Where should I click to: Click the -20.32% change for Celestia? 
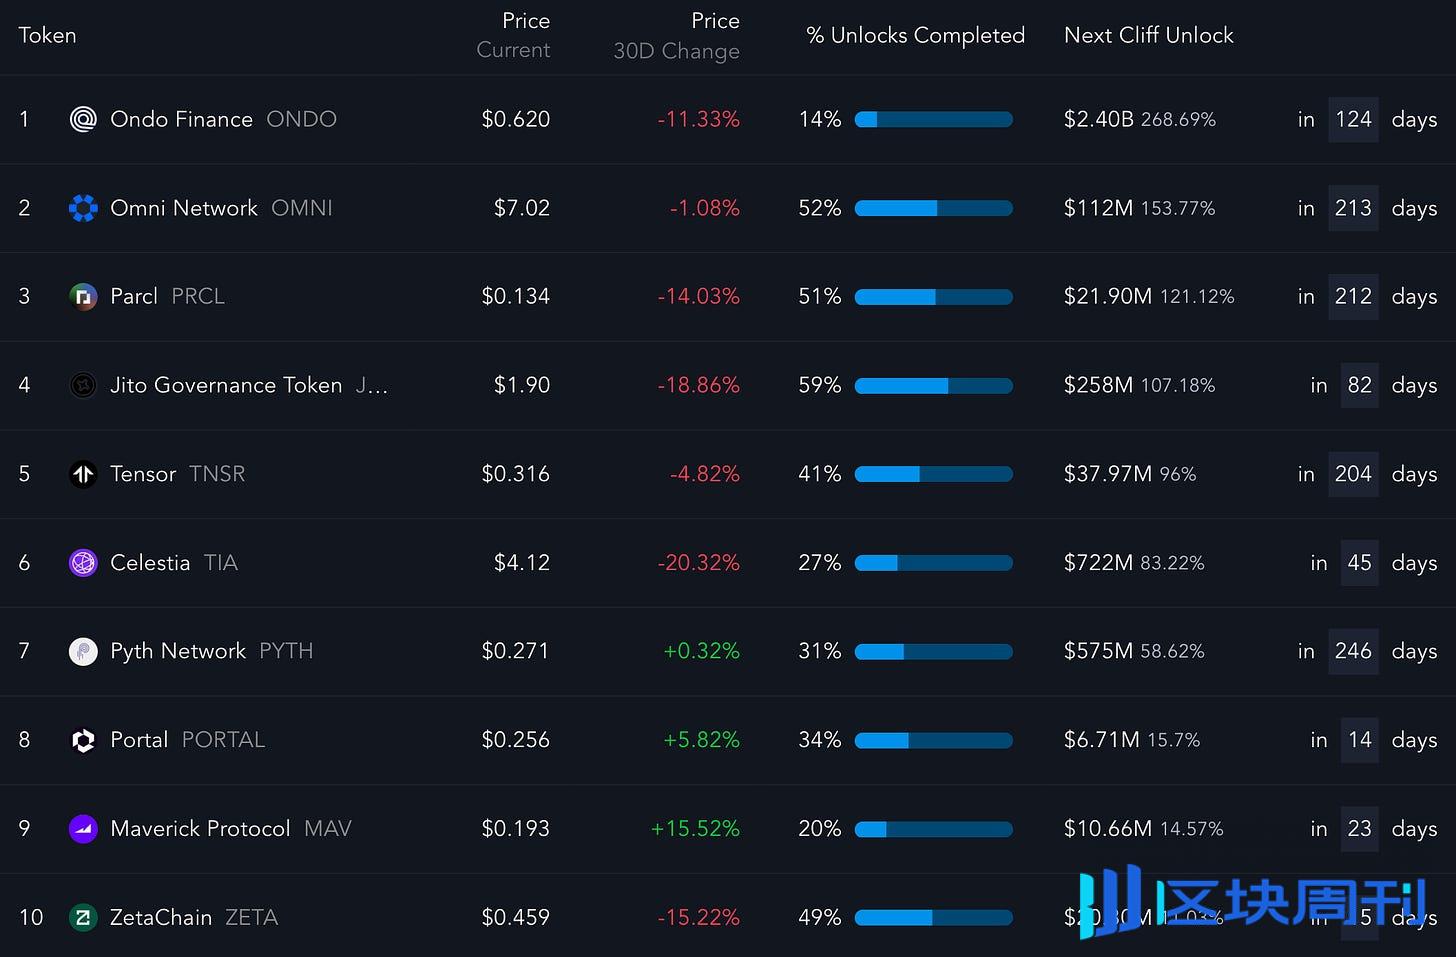coord(699,563)
